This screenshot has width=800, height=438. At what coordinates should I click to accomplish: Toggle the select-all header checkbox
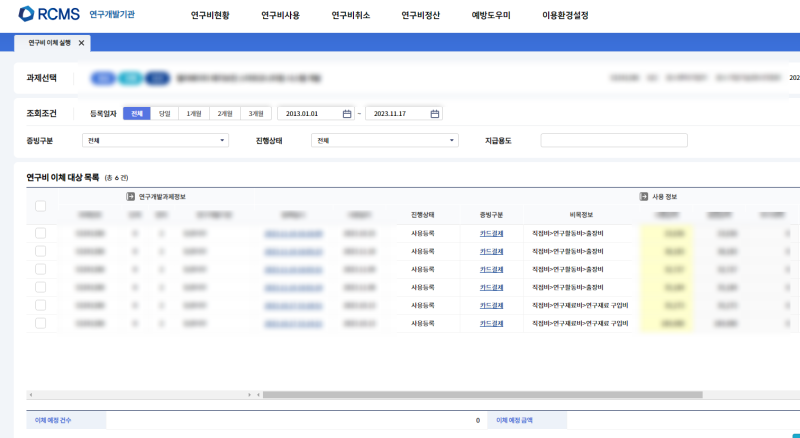coord(40,206)
